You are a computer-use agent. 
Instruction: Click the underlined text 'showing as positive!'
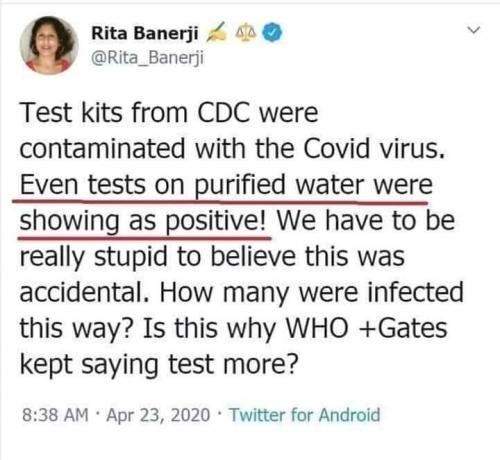click(x=143, y=221)
